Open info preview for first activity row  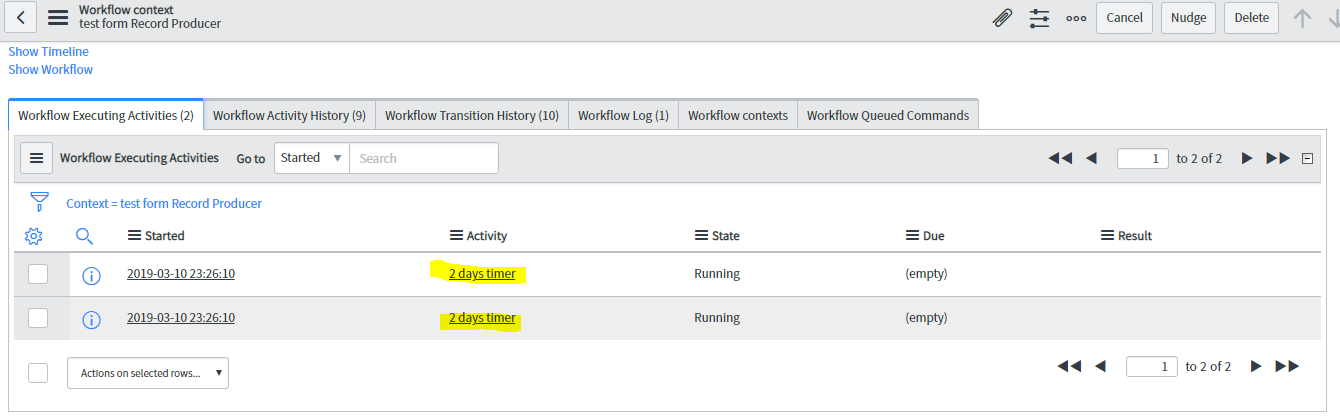click(x=91, y=275)
